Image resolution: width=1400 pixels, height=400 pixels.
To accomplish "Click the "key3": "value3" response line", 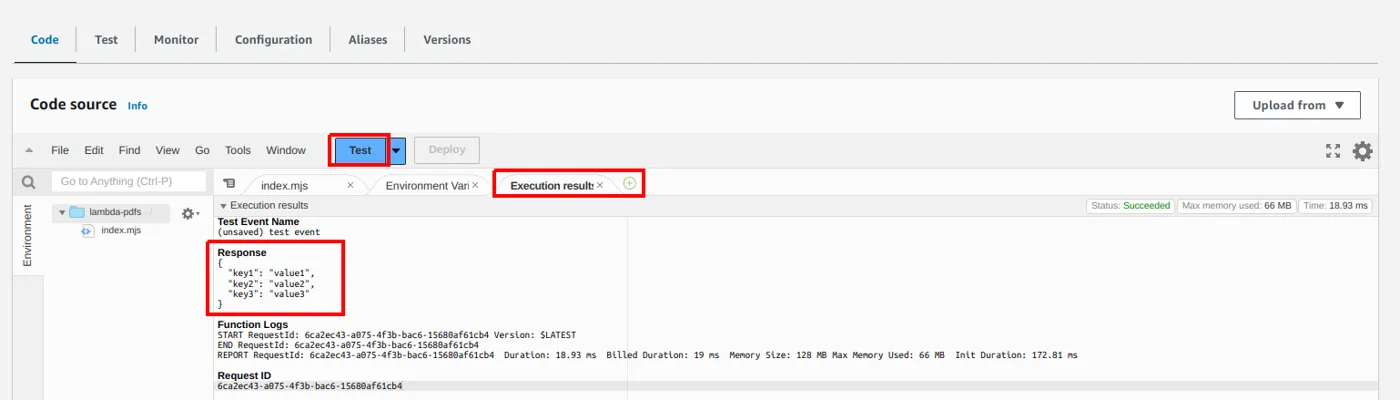I will (269, 294).
